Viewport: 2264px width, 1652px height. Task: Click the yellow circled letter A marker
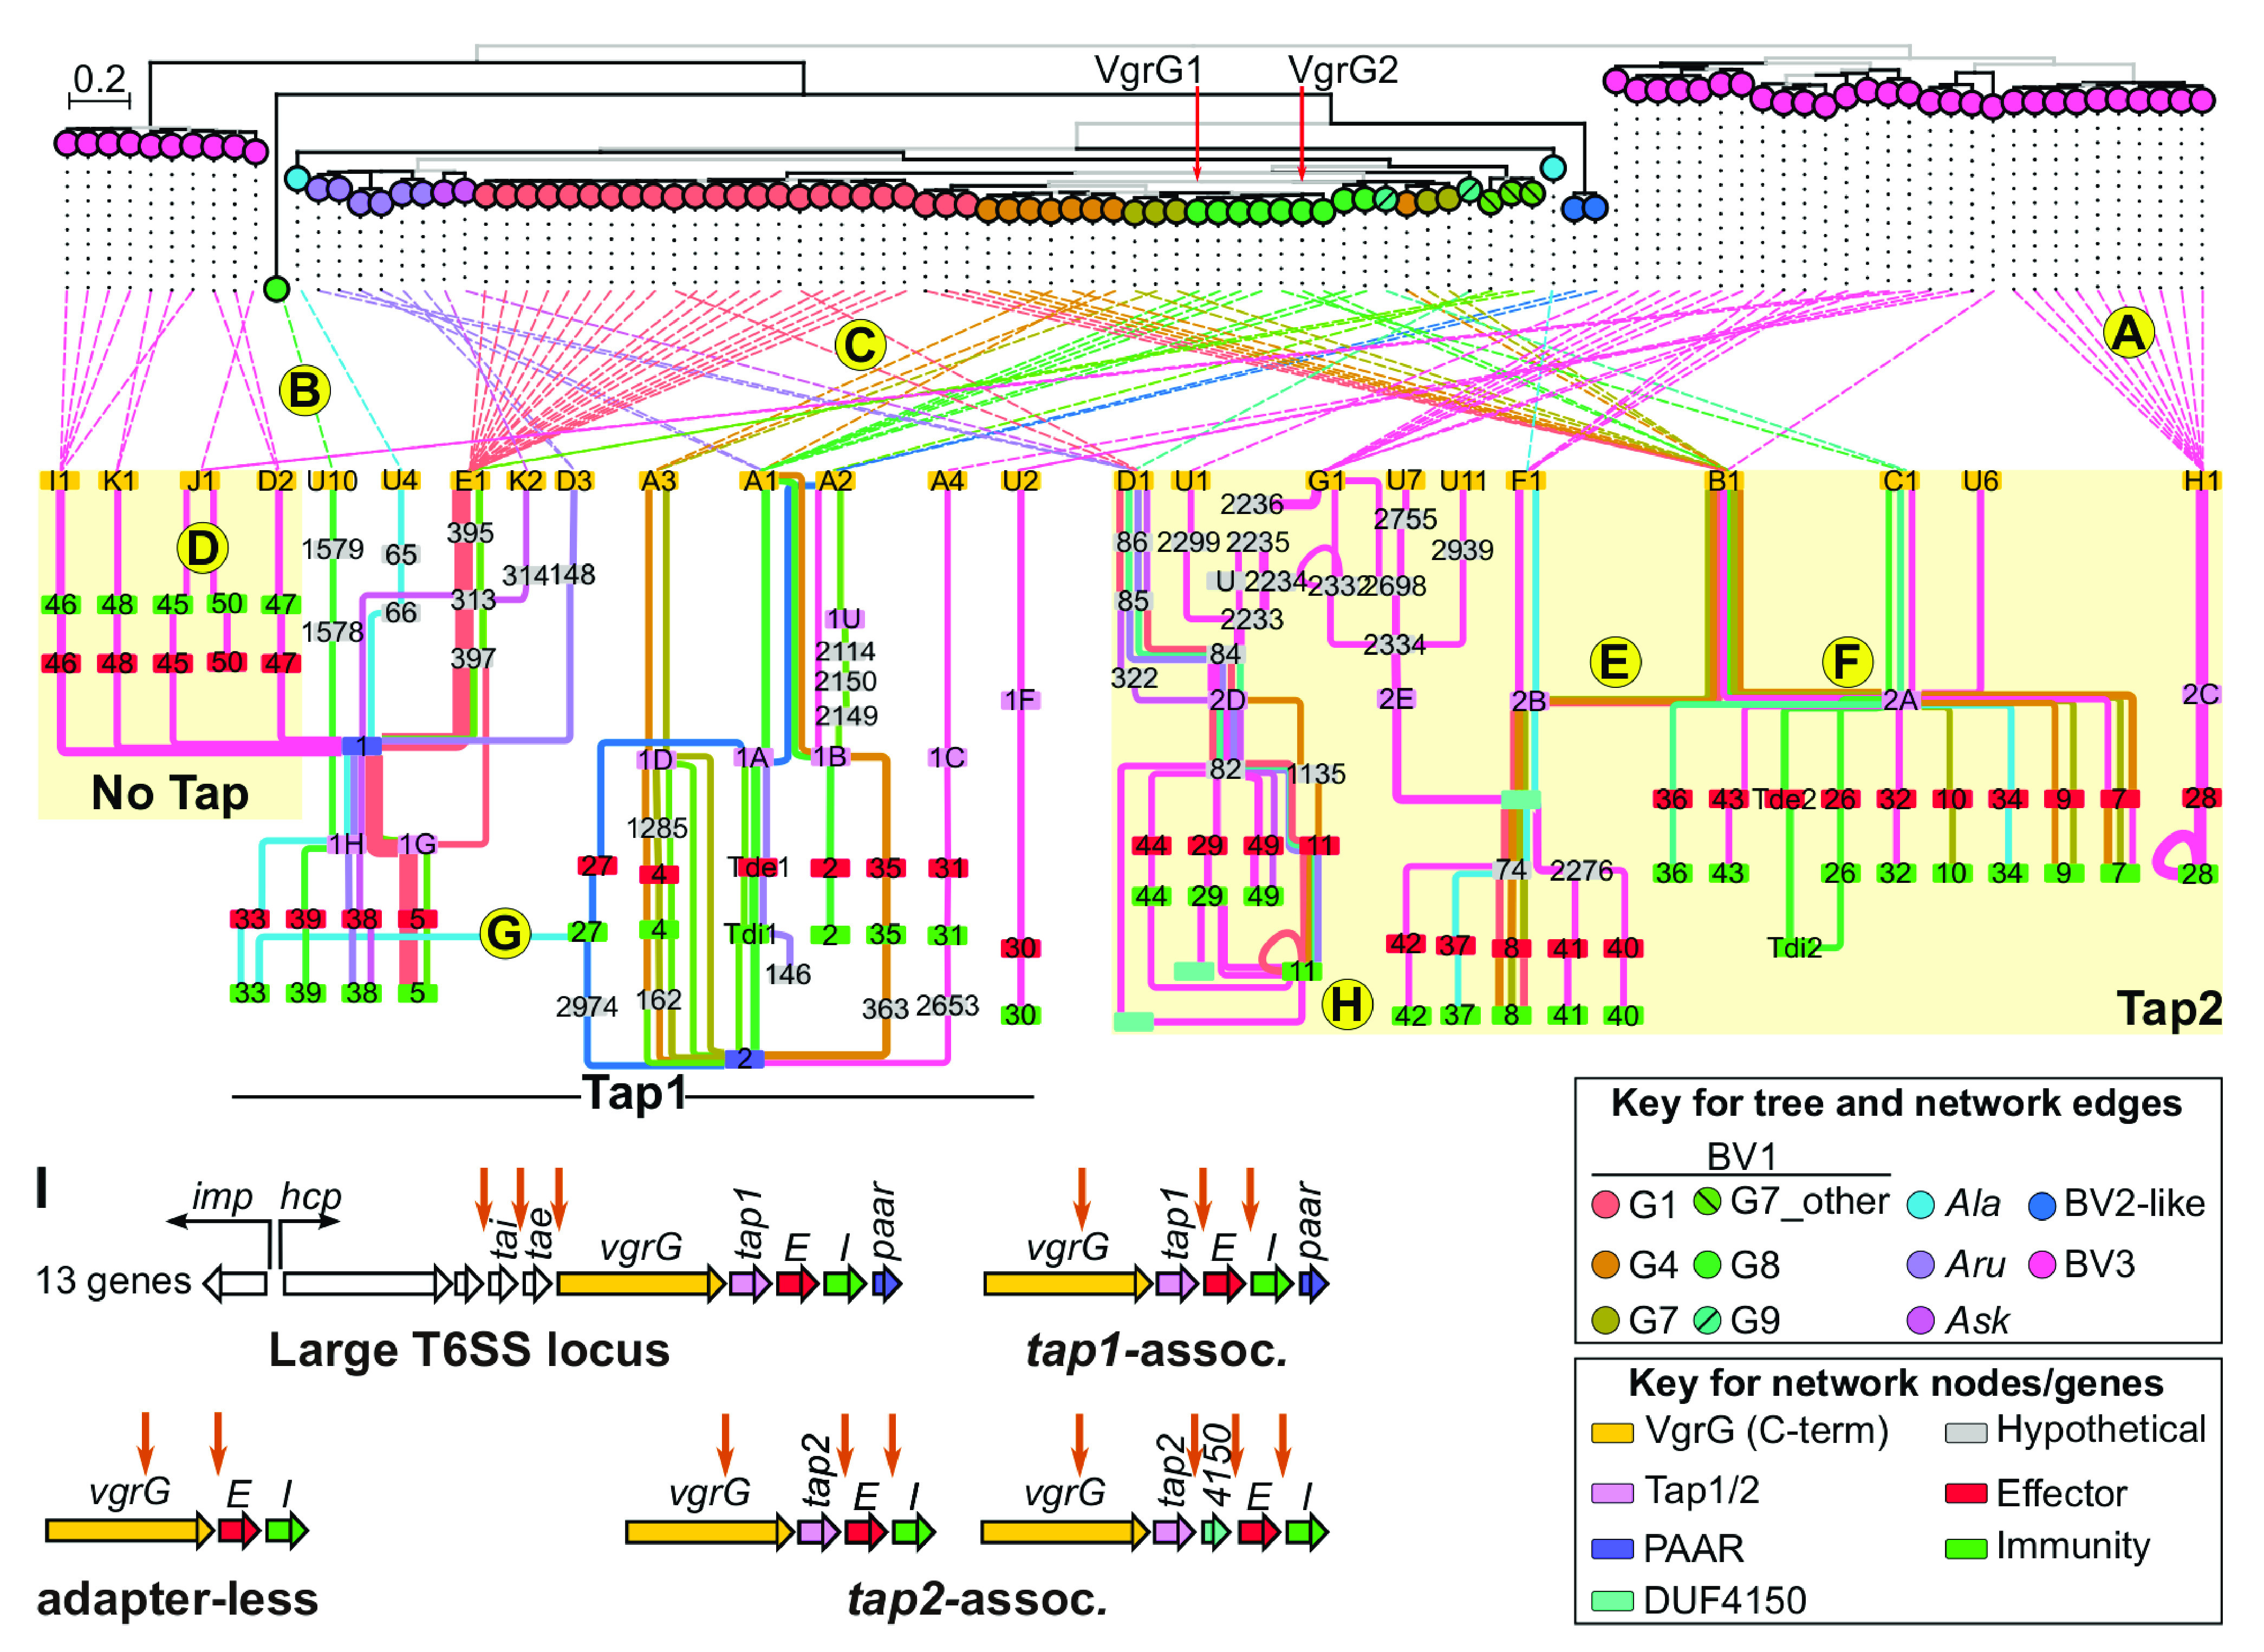pyautogui.click(x=2128, y=332)
